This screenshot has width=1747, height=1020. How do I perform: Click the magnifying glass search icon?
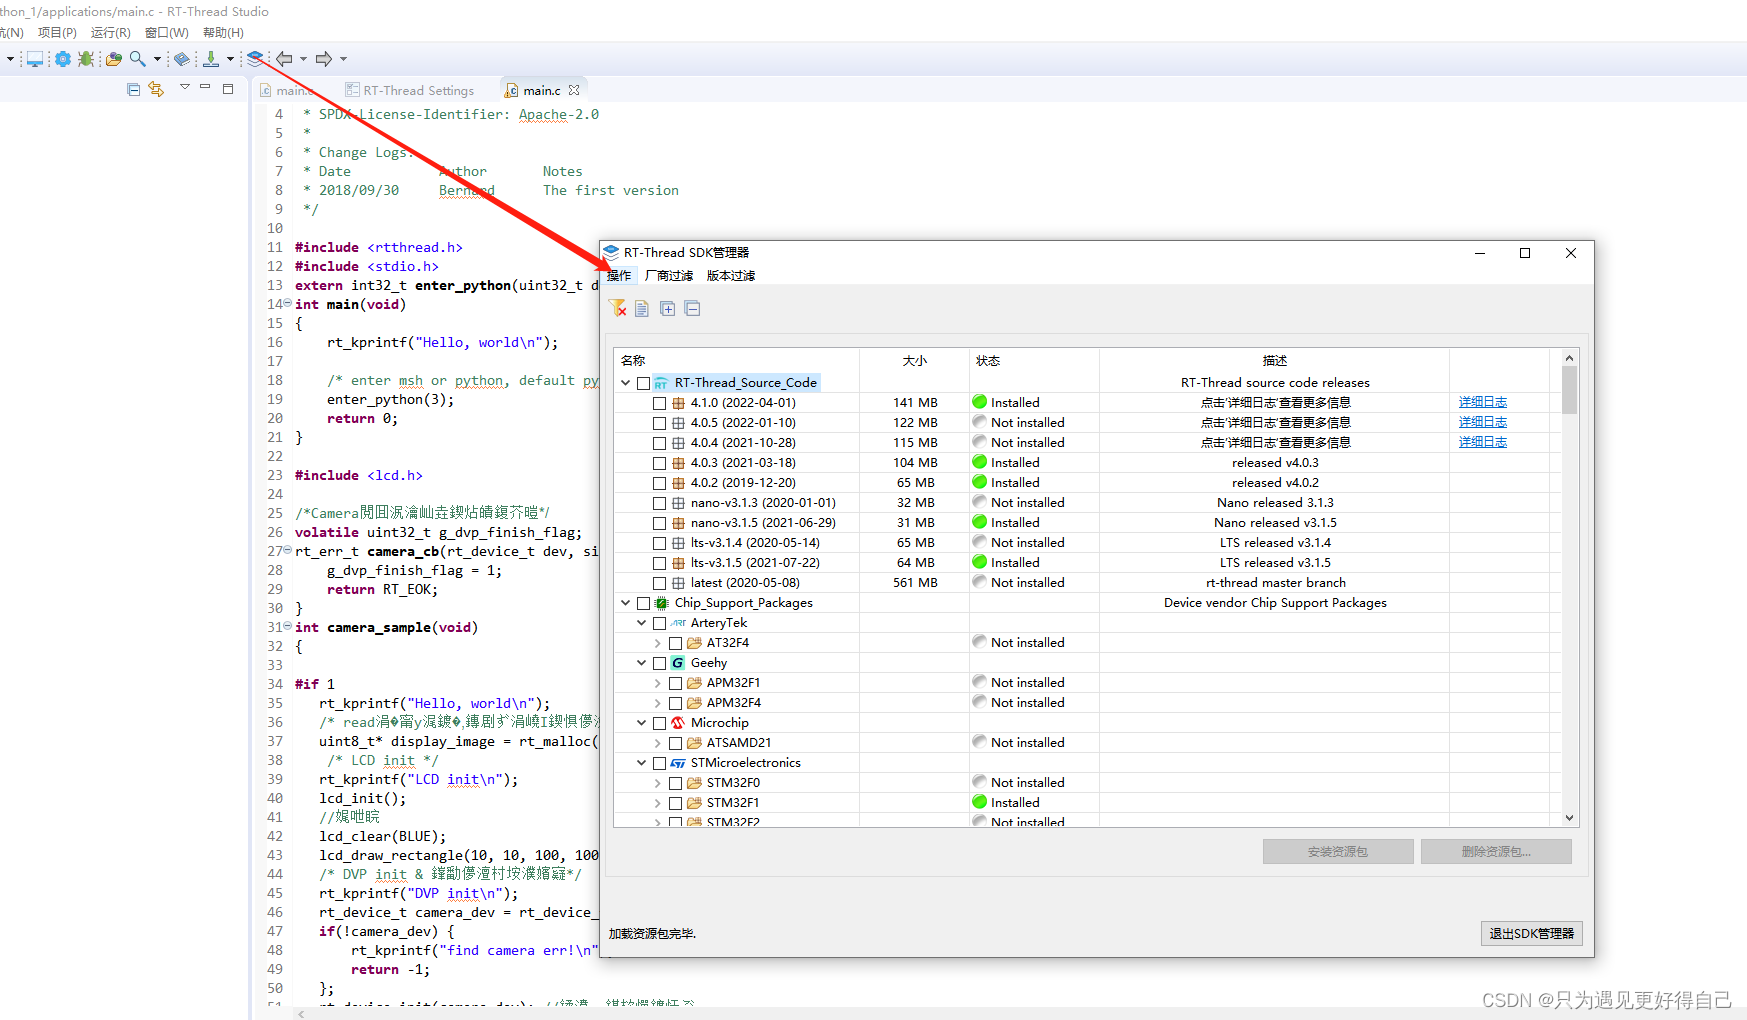click(138, 59)
